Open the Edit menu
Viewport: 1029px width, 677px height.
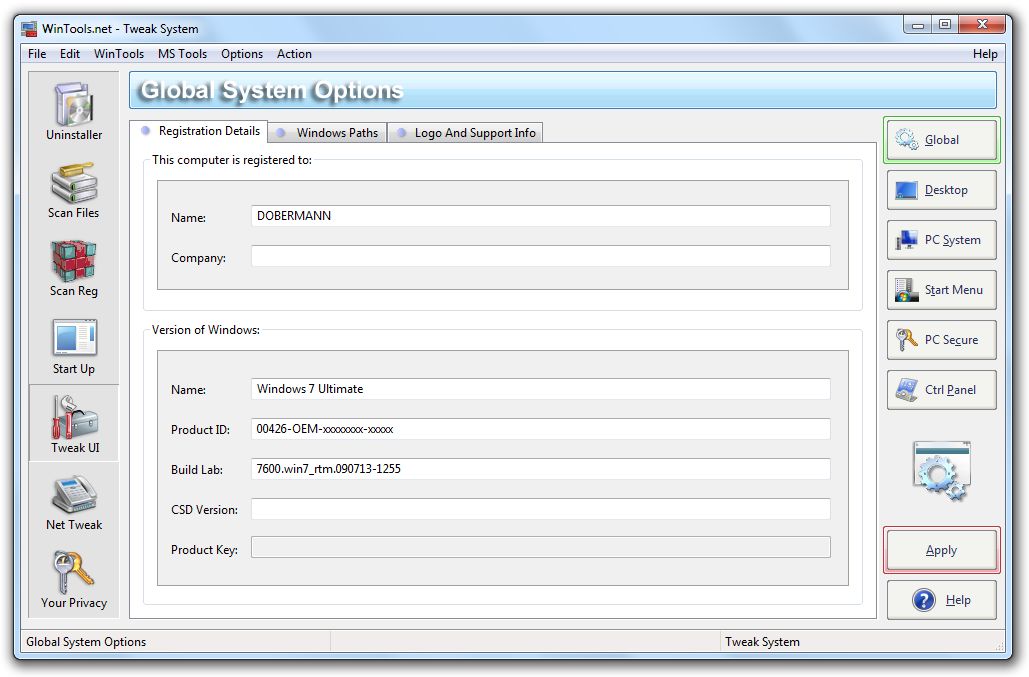(70, 54)
